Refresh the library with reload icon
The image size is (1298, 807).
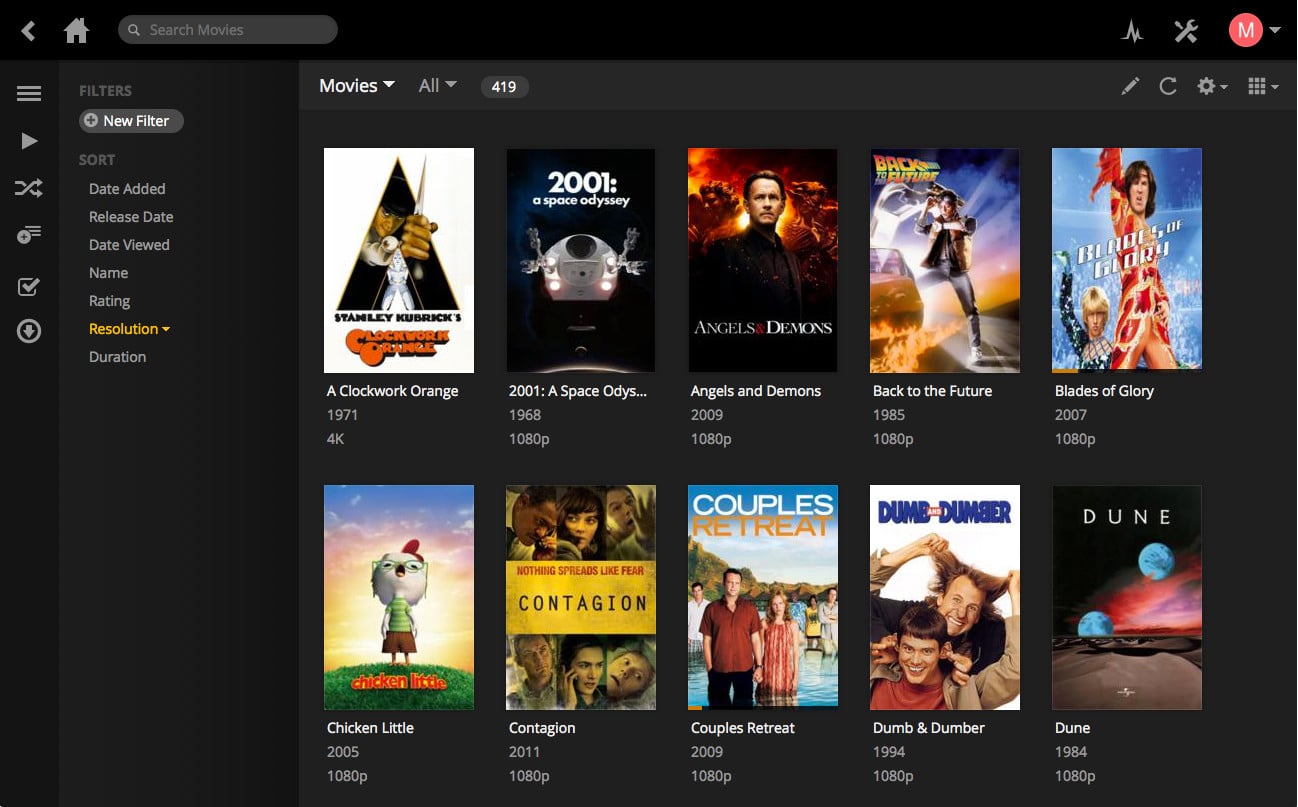(x=1167, y=87)
